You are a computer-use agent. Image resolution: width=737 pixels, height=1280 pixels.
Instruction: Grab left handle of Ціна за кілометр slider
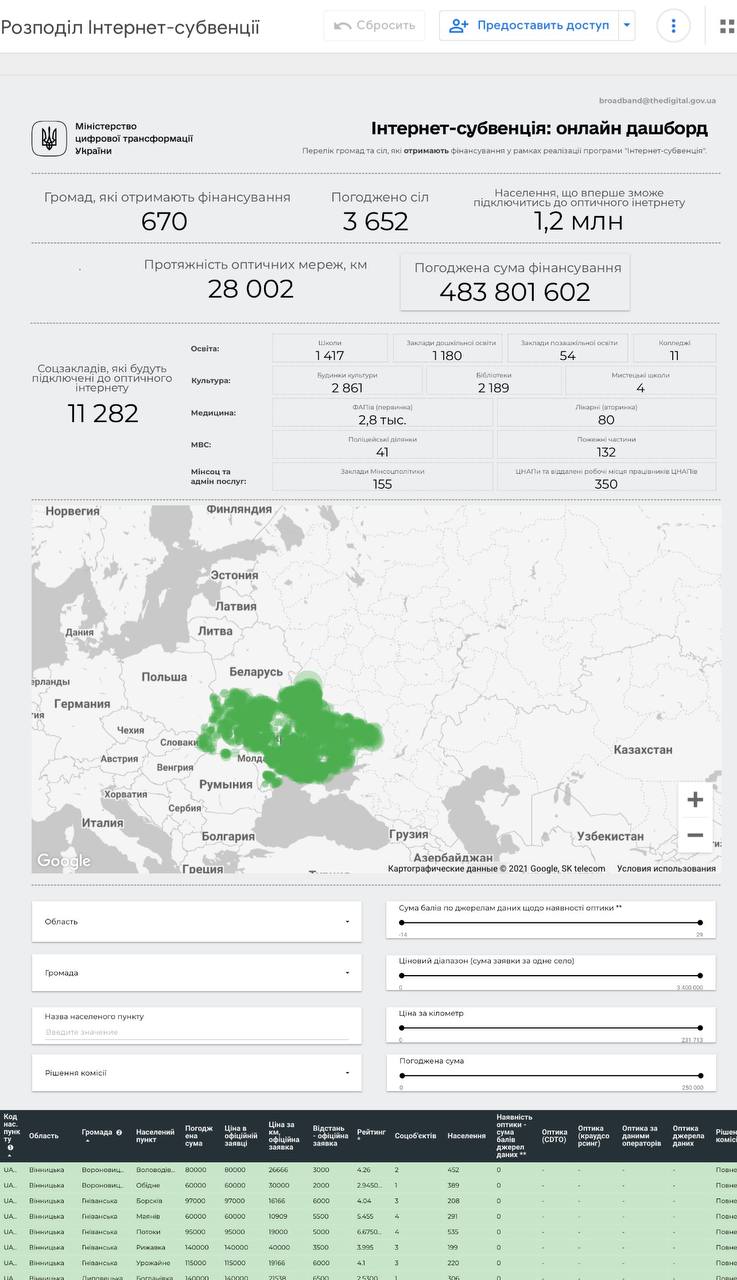[401, 1027]
